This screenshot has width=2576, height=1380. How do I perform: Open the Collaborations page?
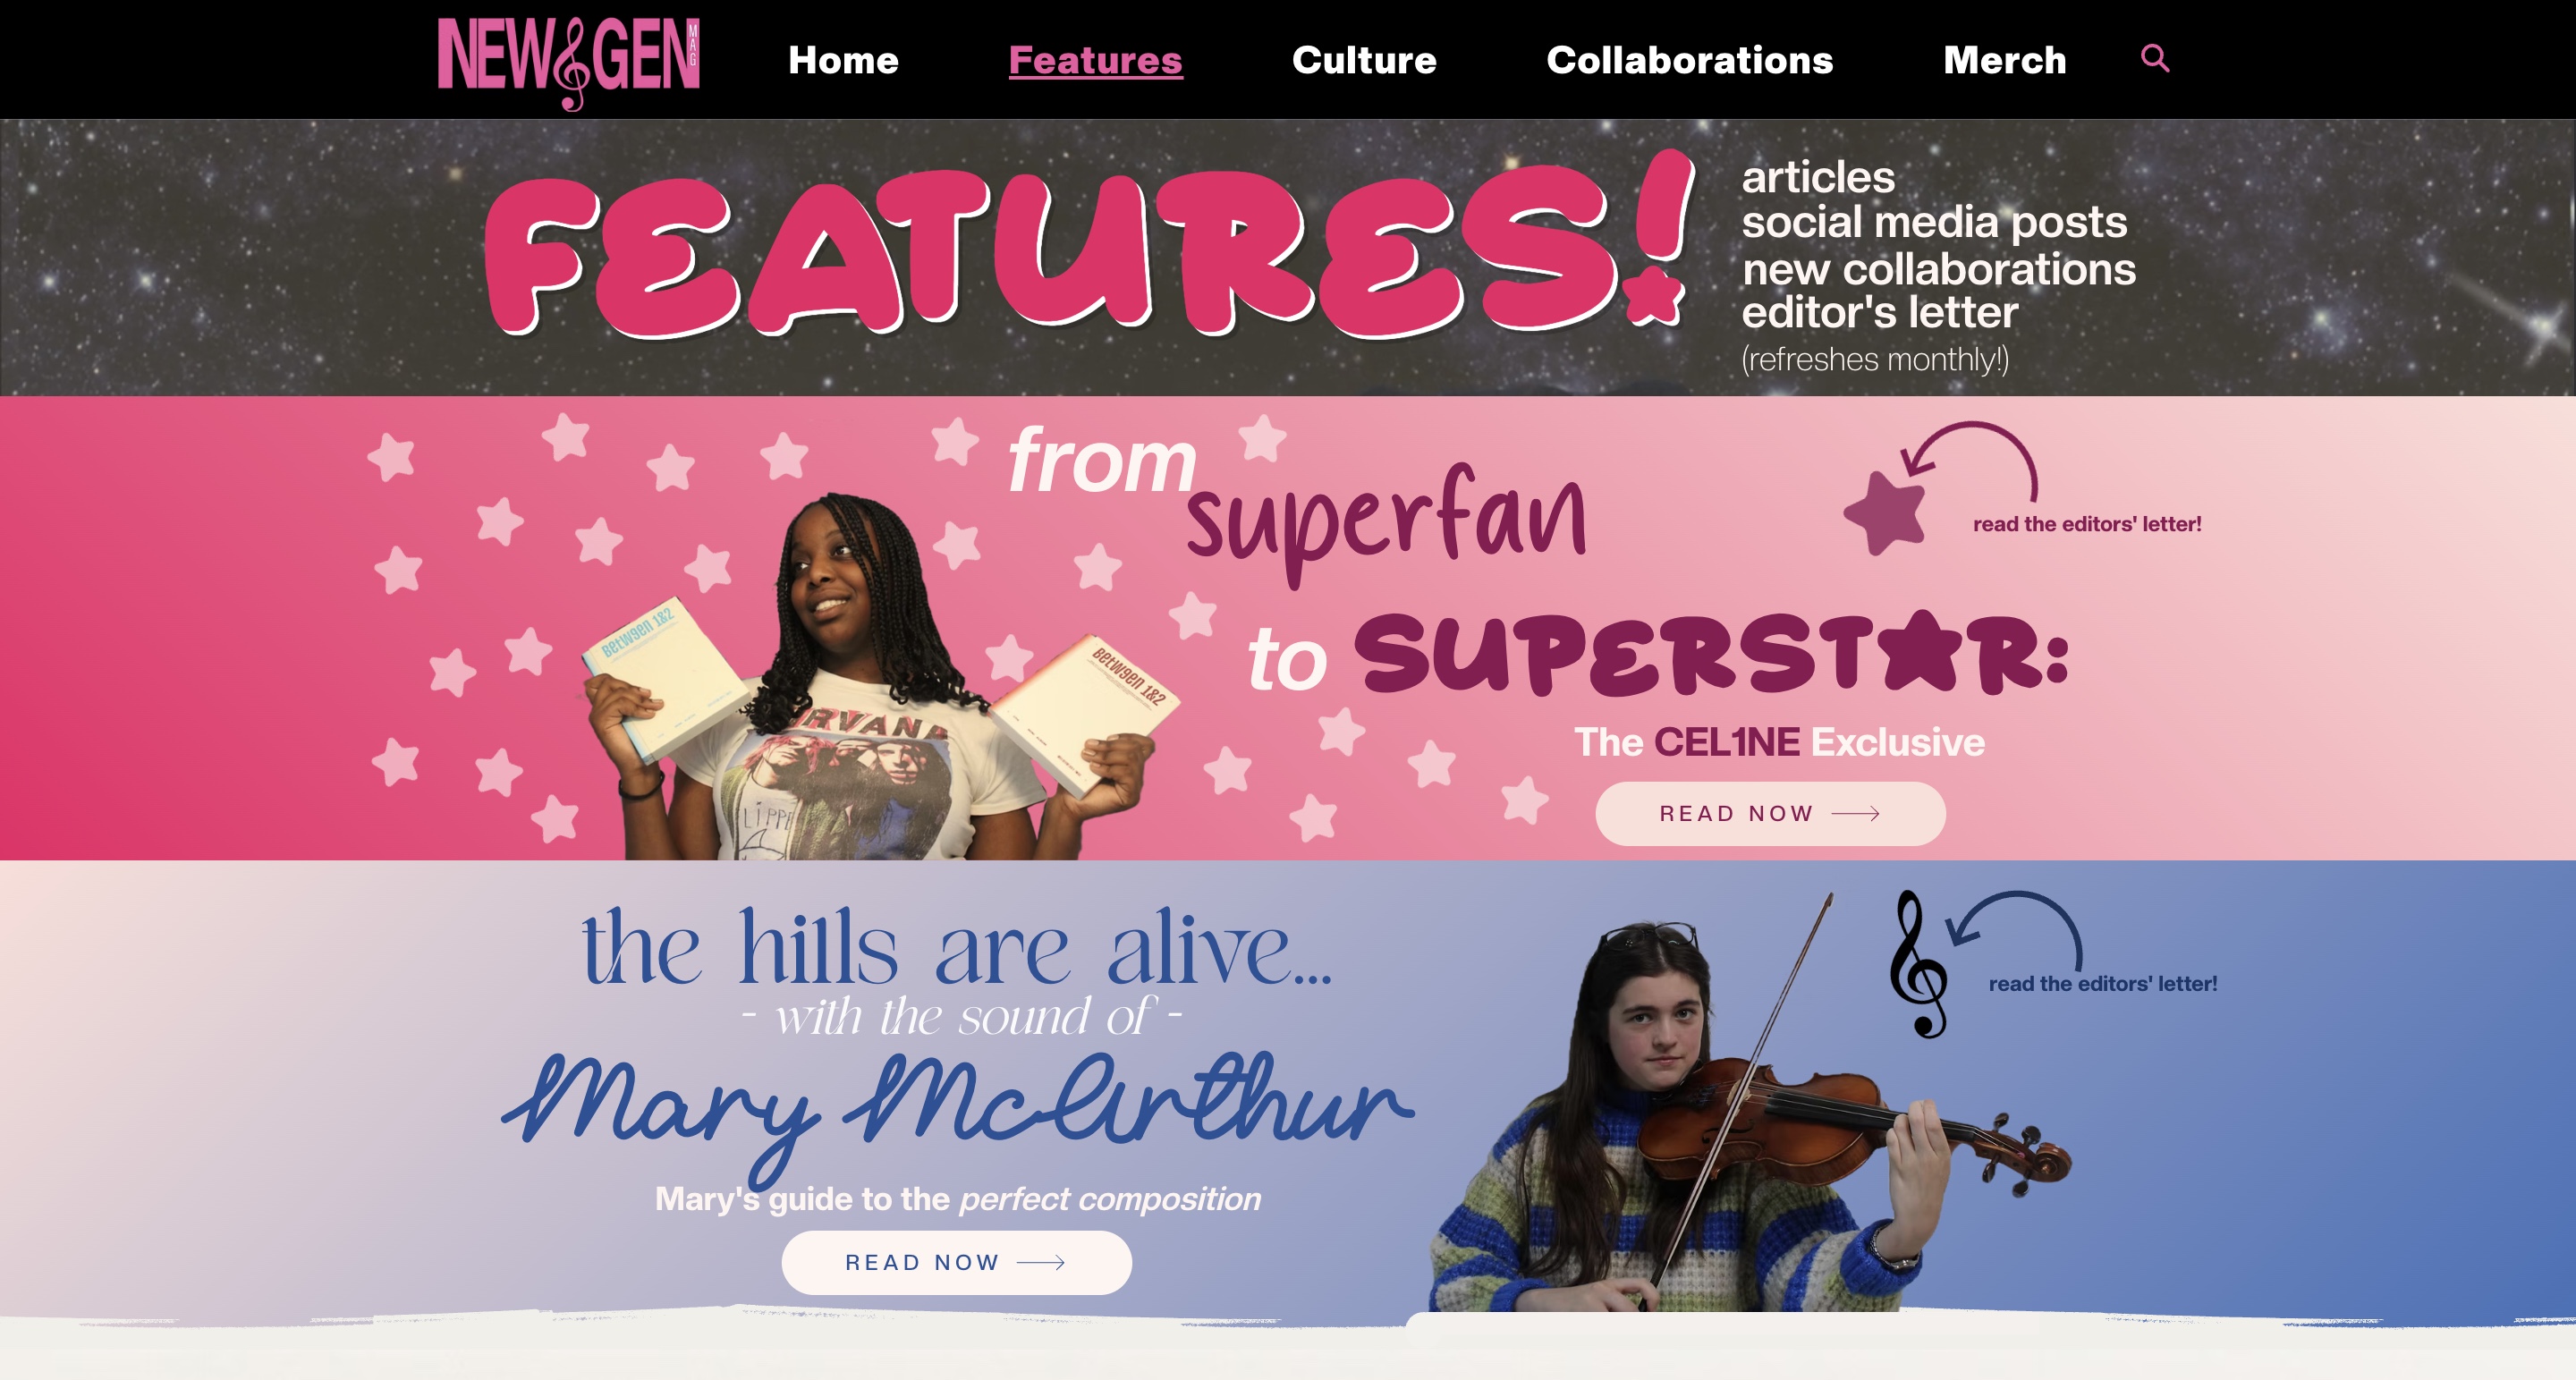(x=1690, y=60)
